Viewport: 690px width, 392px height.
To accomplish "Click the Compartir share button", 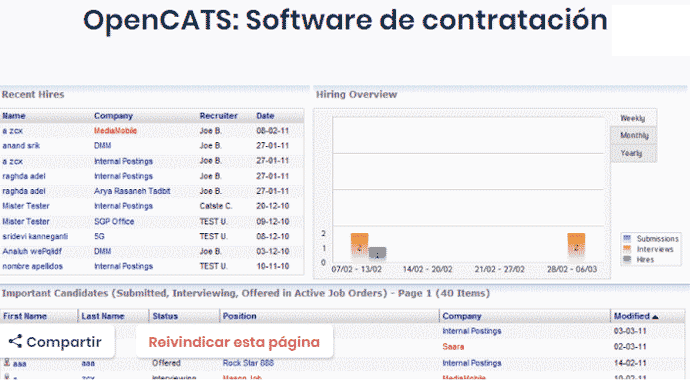I will (56, 342).
